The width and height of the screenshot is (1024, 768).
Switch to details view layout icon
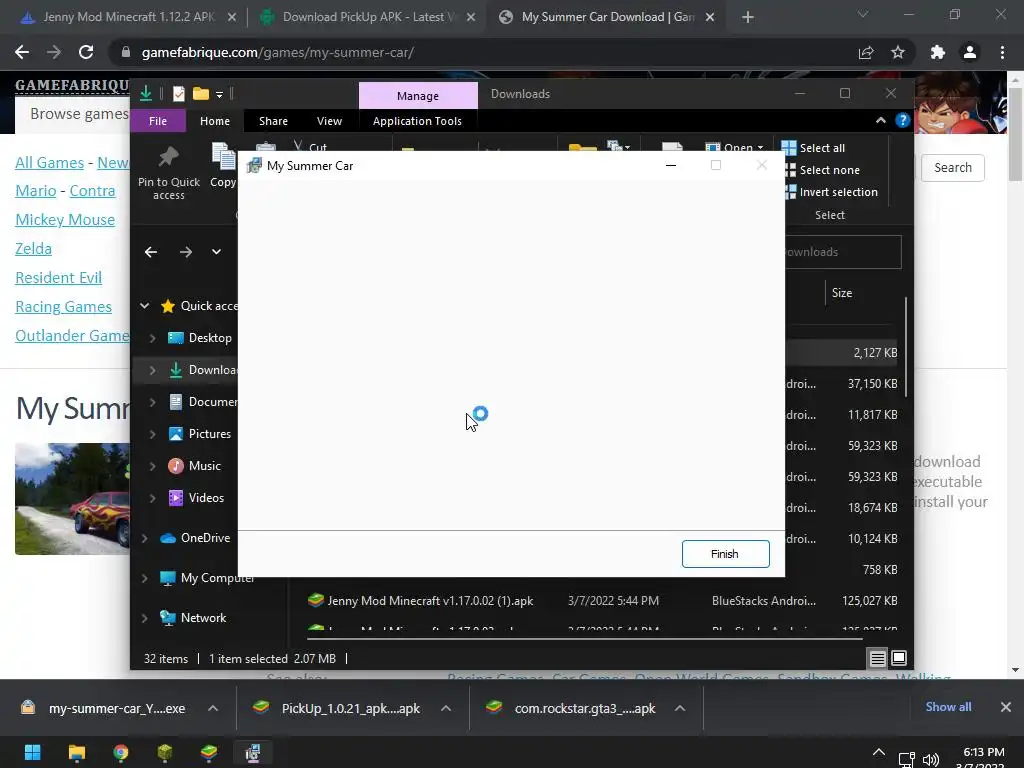click(877, 658)
